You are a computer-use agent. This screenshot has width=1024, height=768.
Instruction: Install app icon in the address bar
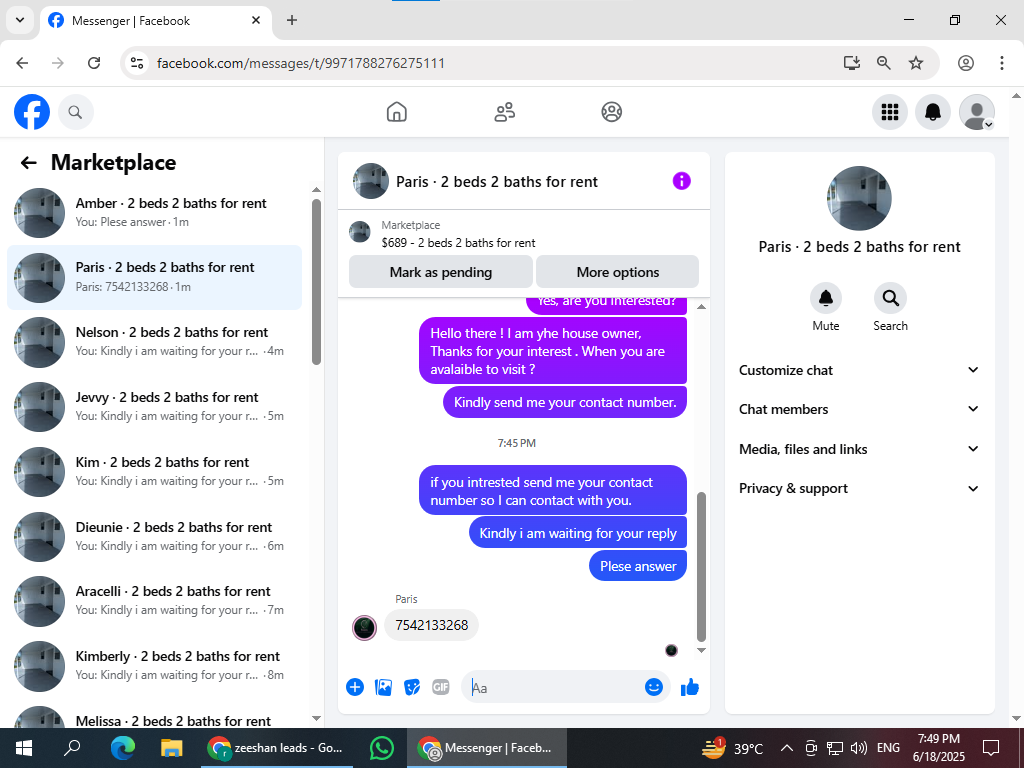[x=852, y=63]
